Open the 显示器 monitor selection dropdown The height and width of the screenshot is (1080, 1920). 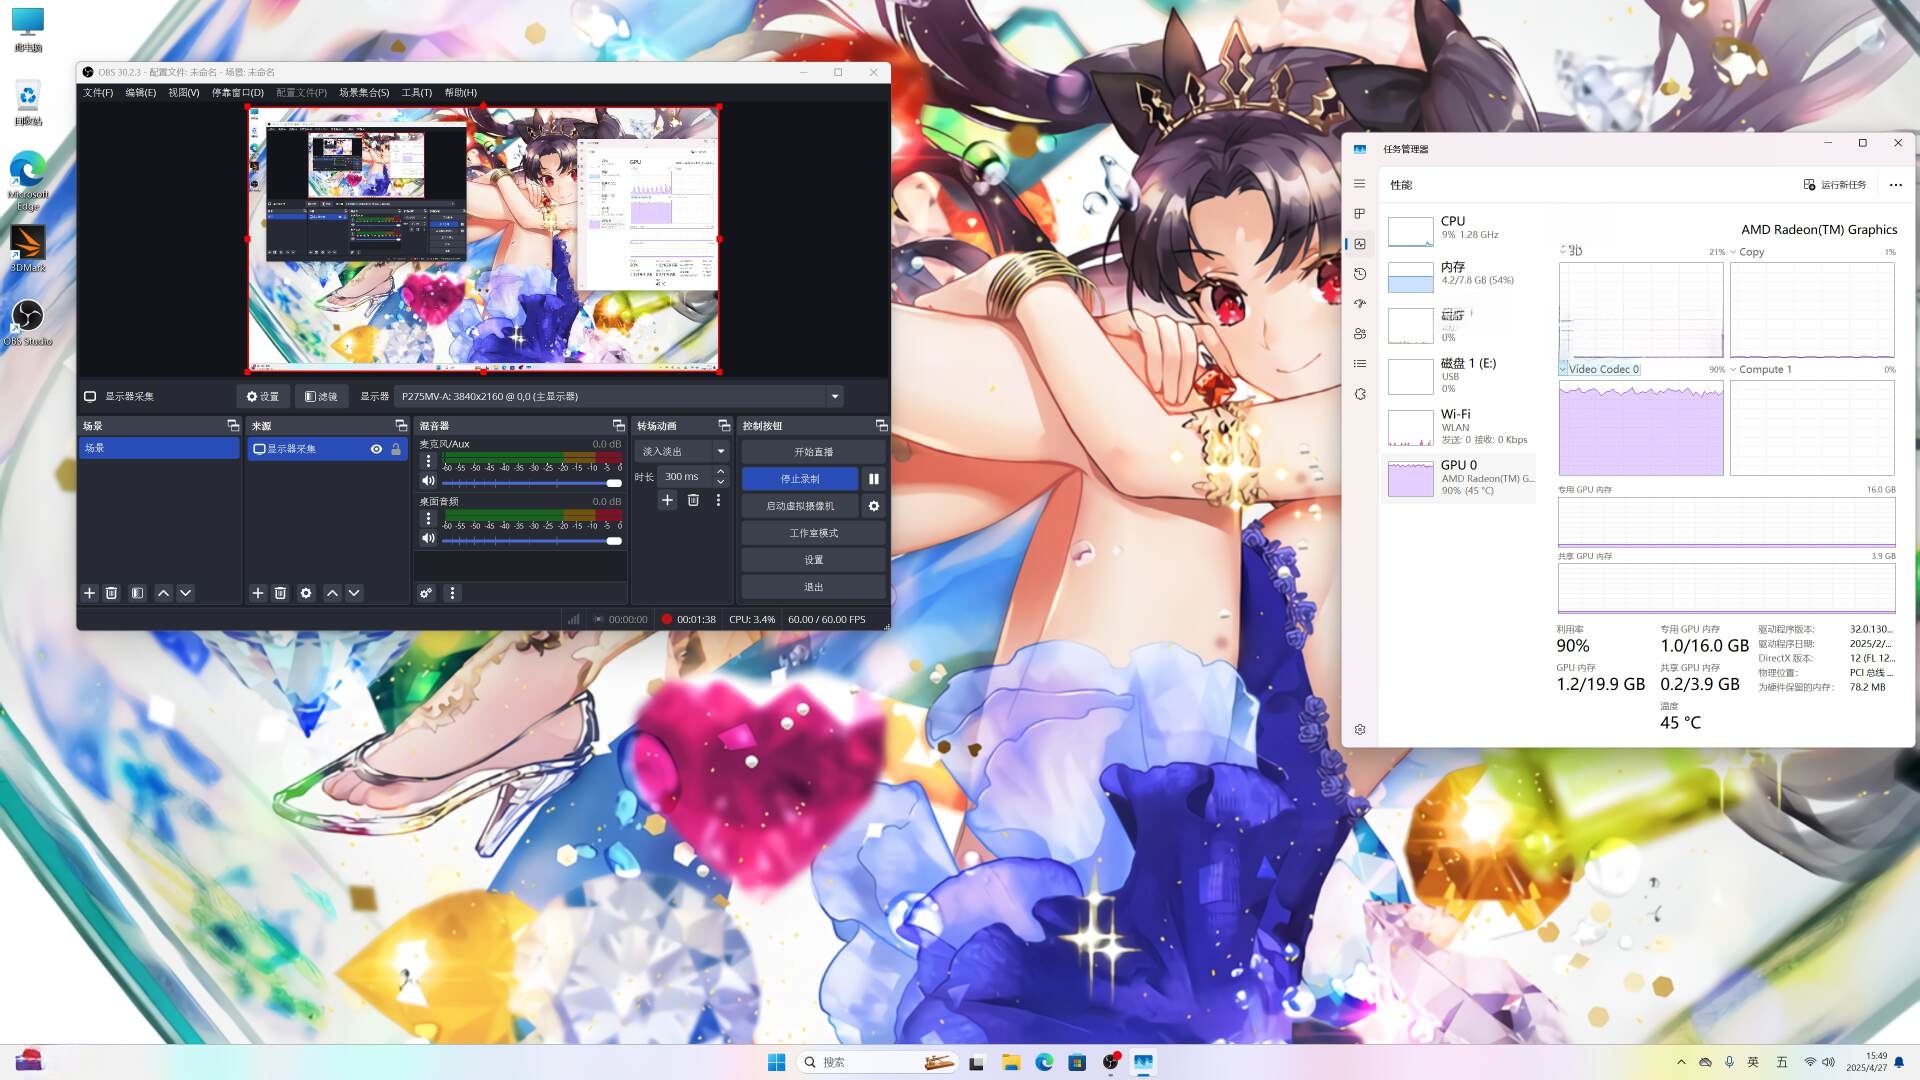pyautogui.click(x=618, y=397)
